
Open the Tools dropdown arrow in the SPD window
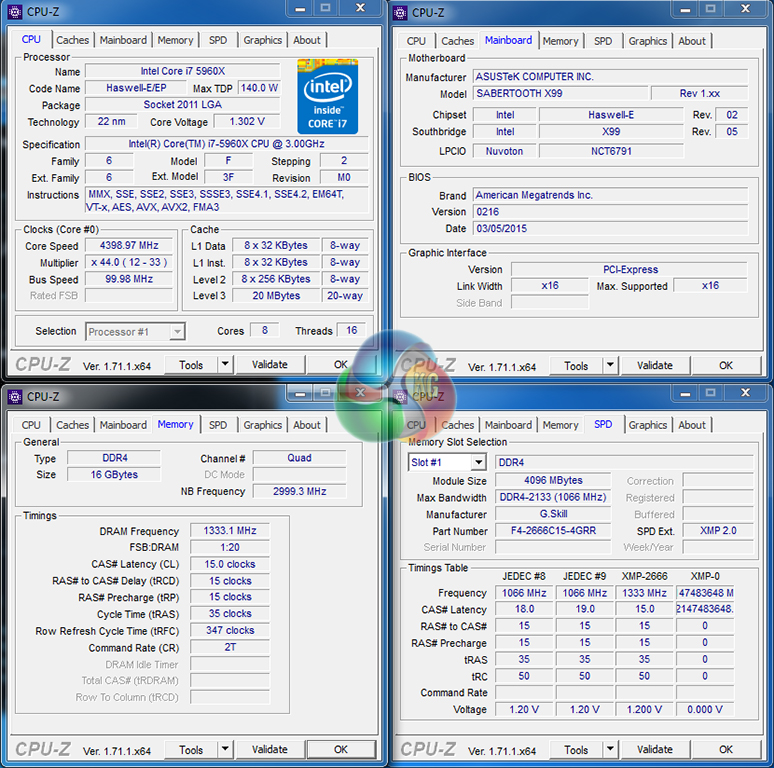point(609,750)
